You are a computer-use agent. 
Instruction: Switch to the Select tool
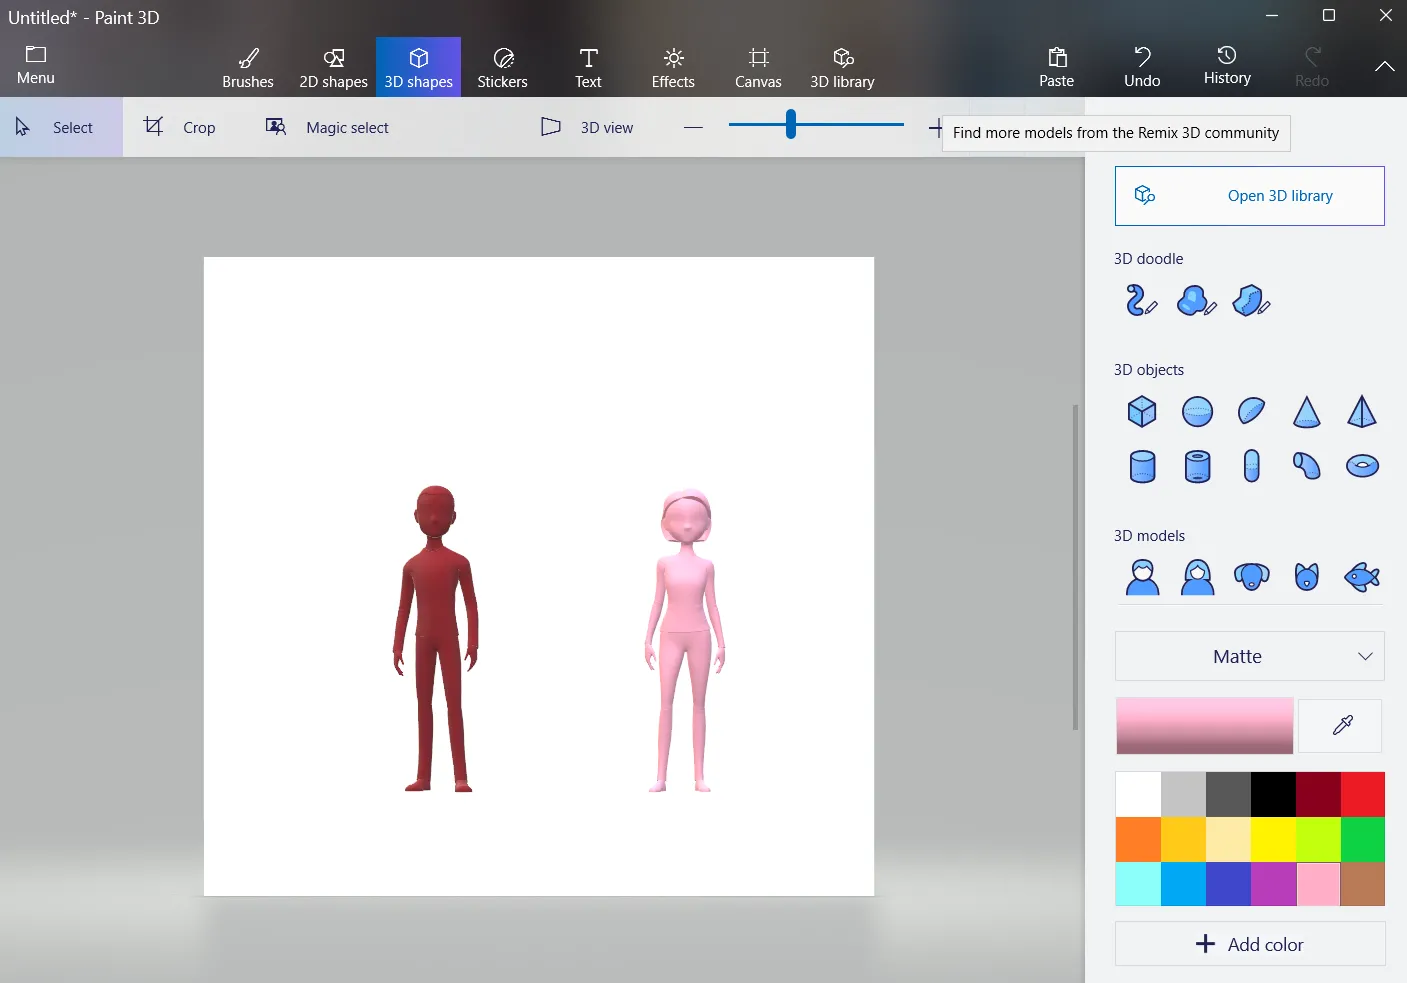pyautogui.click(x=60, y=127)
